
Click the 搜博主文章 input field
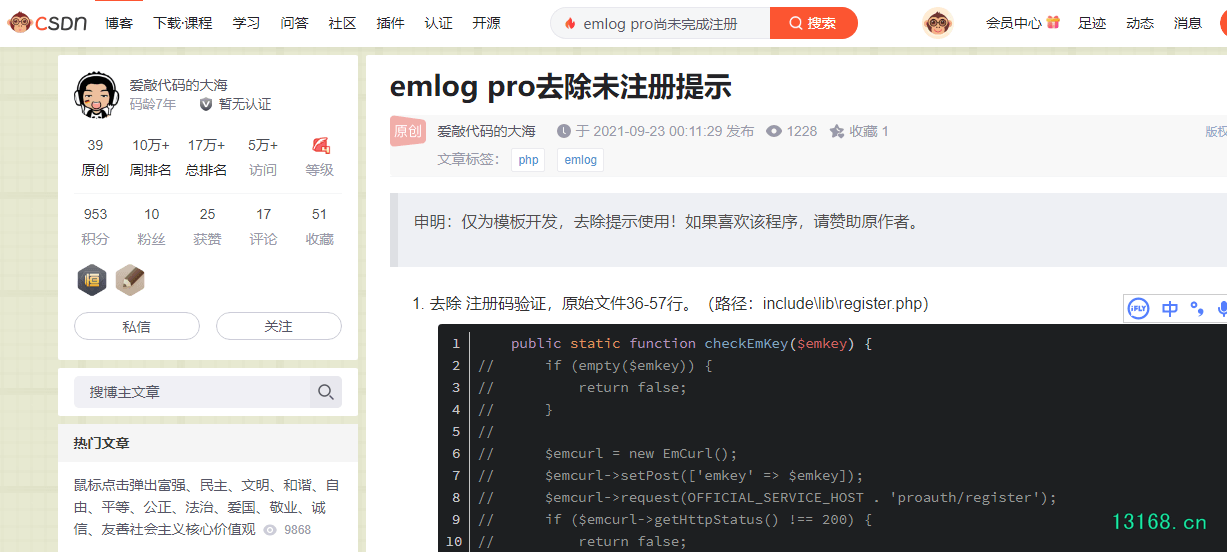(x=193, y=392)
